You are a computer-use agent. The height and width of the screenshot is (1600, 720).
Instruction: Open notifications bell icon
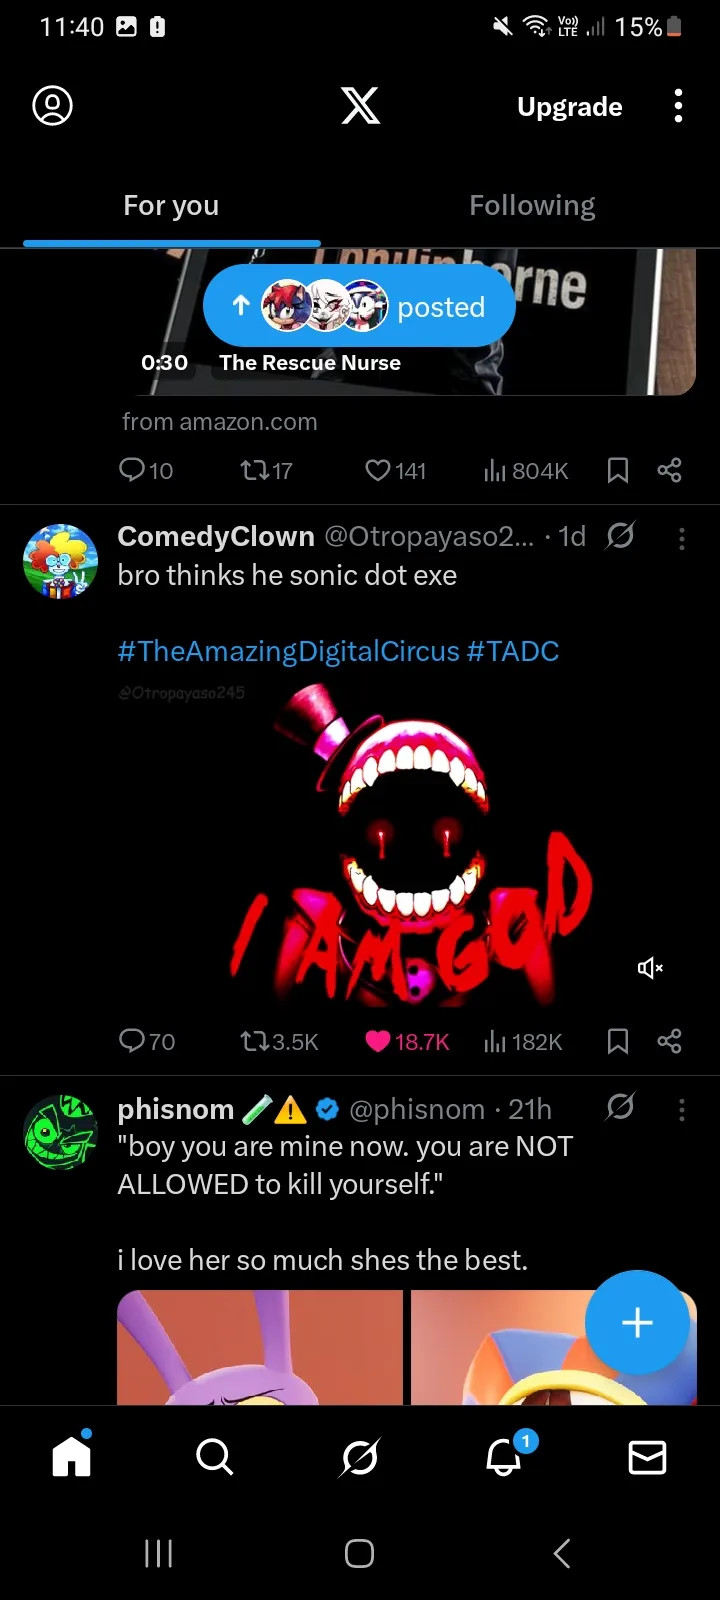click(x=505, y=1457)
